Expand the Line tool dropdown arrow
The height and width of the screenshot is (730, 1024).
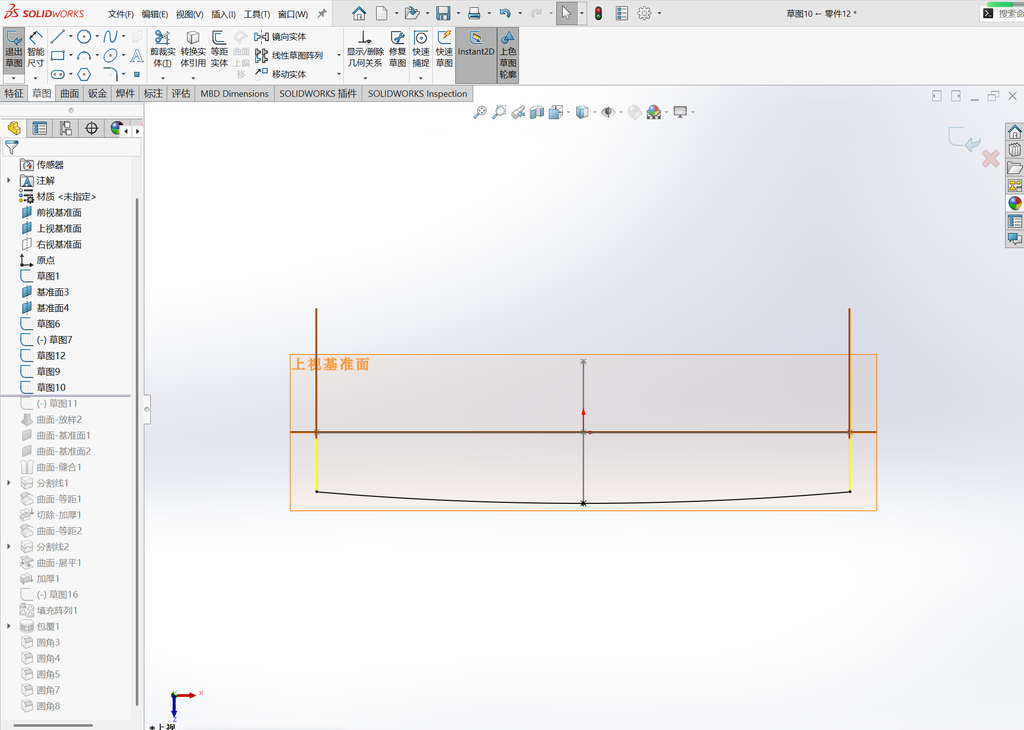point(71,37)
